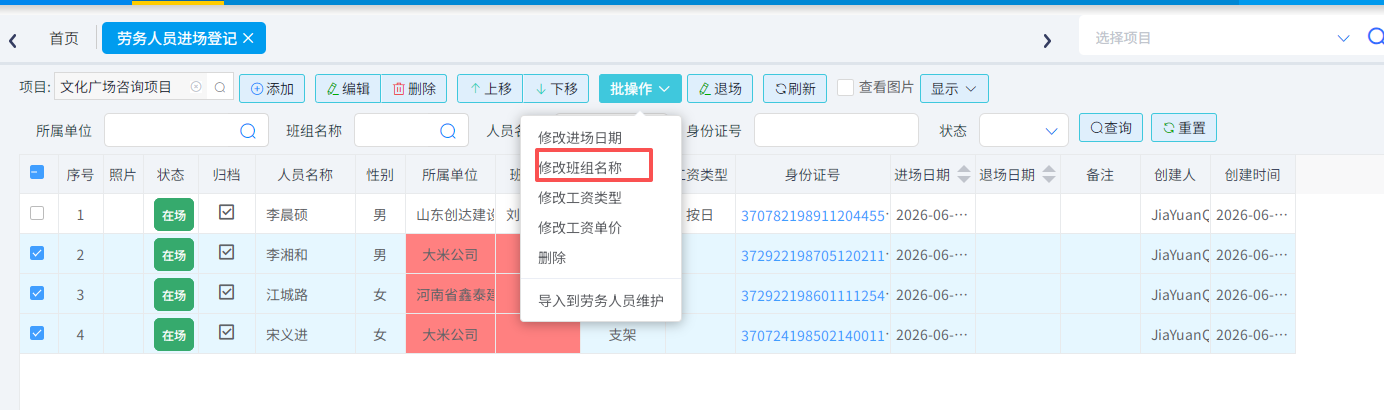Click the 身份证号 input field

pyautogui.click(x=836, y=130)
